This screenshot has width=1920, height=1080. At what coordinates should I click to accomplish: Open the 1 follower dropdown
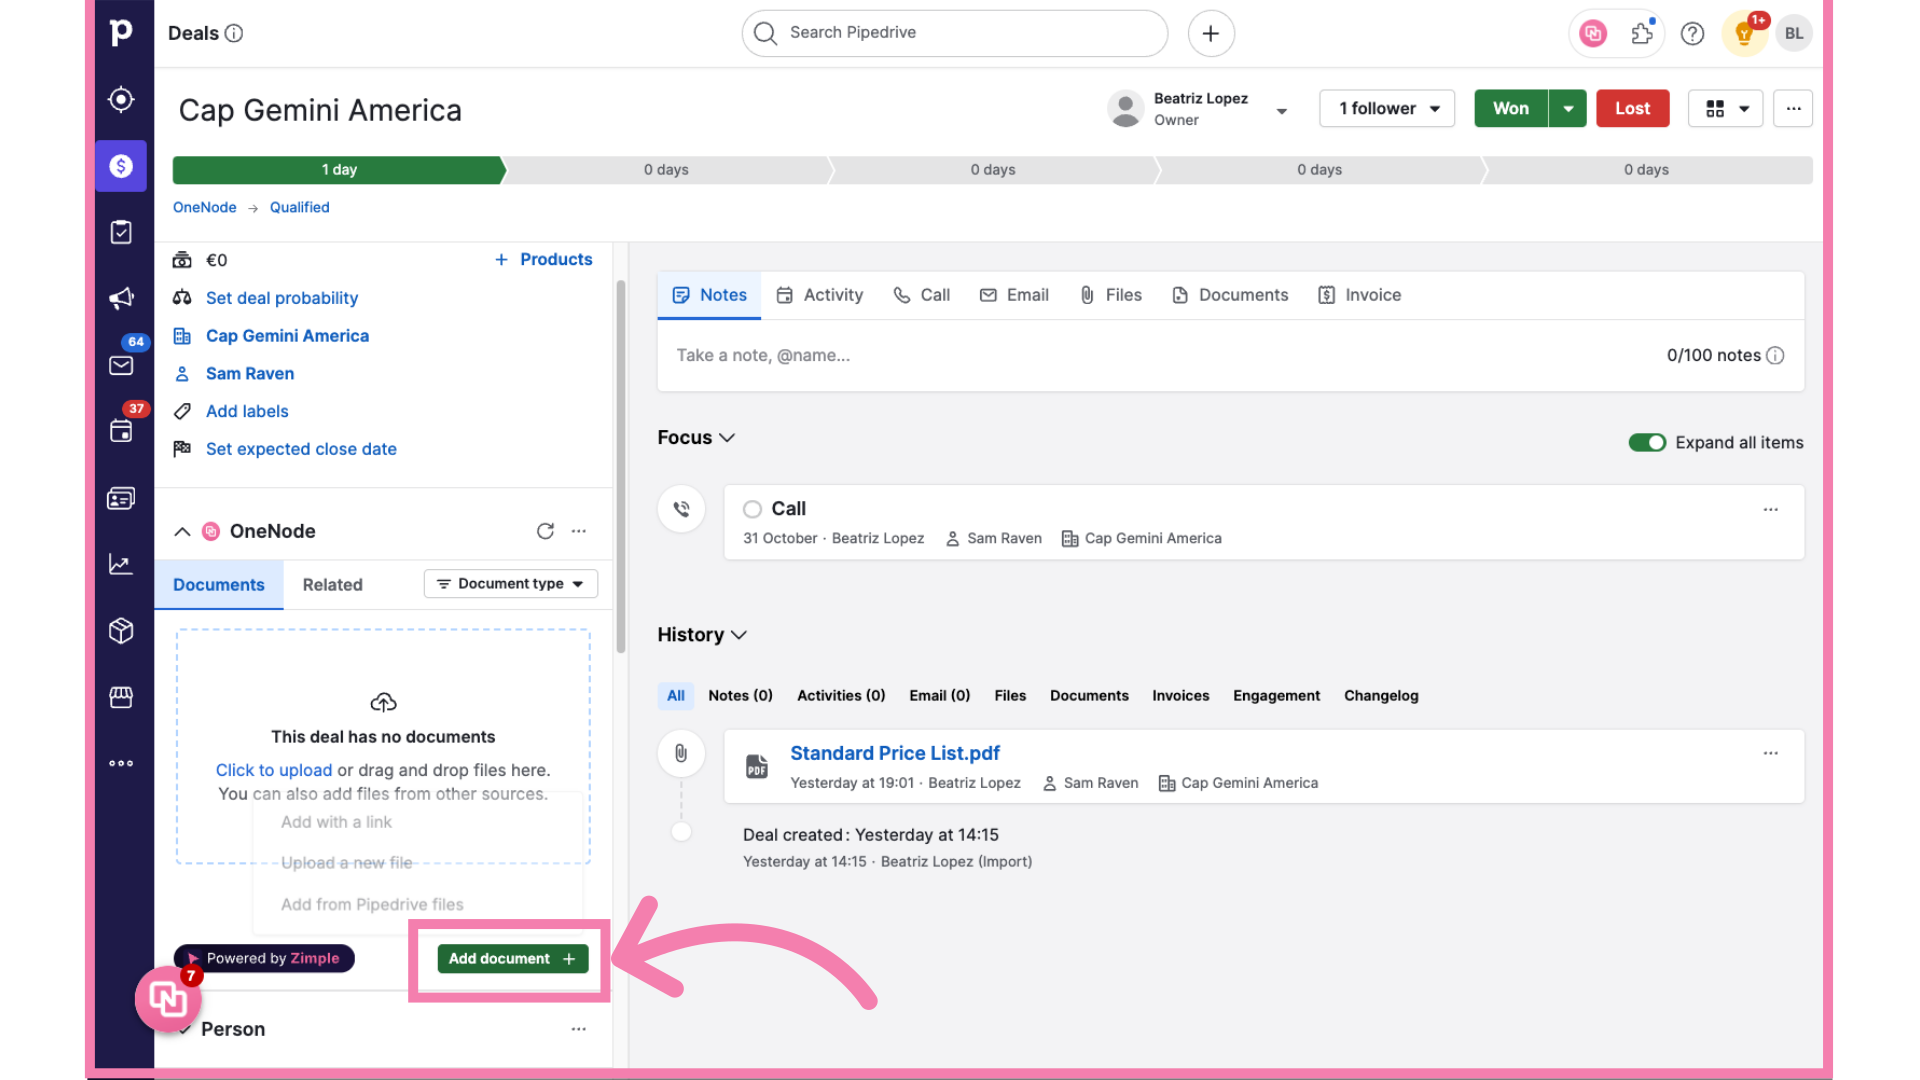tap(1387, 108)
